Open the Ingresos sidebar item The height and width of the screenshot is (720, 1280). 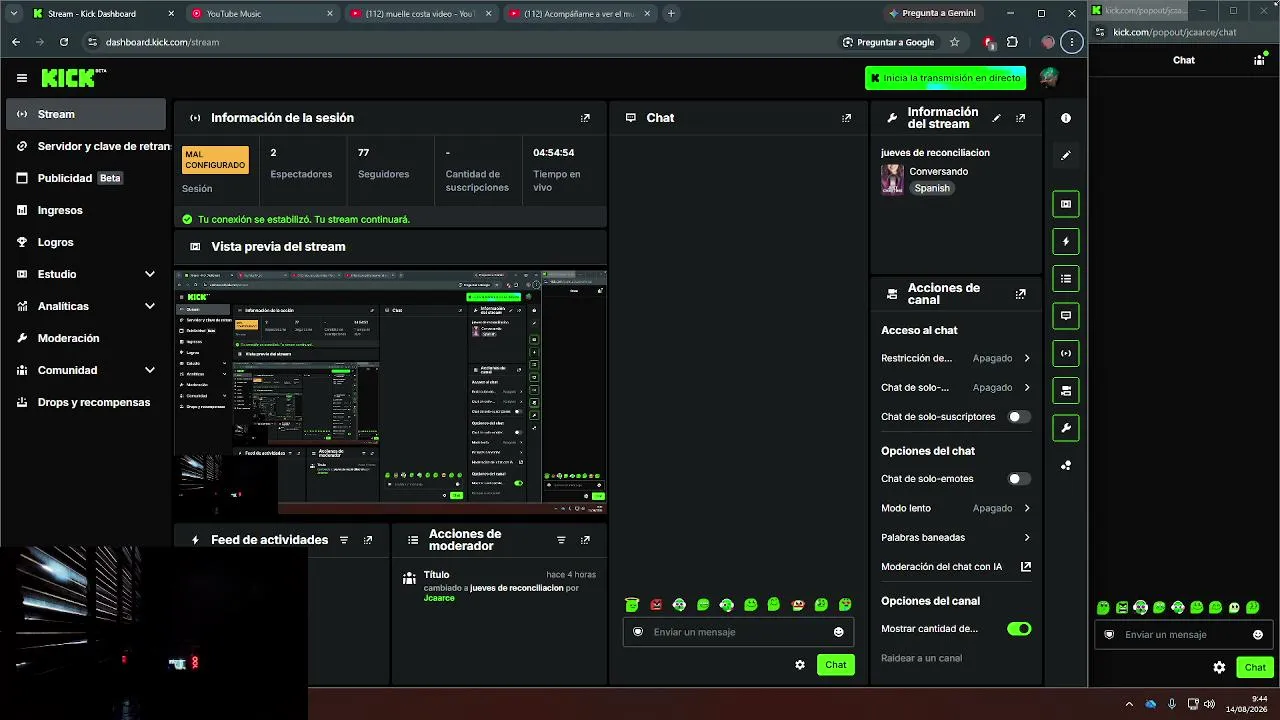tap(86, 210)
